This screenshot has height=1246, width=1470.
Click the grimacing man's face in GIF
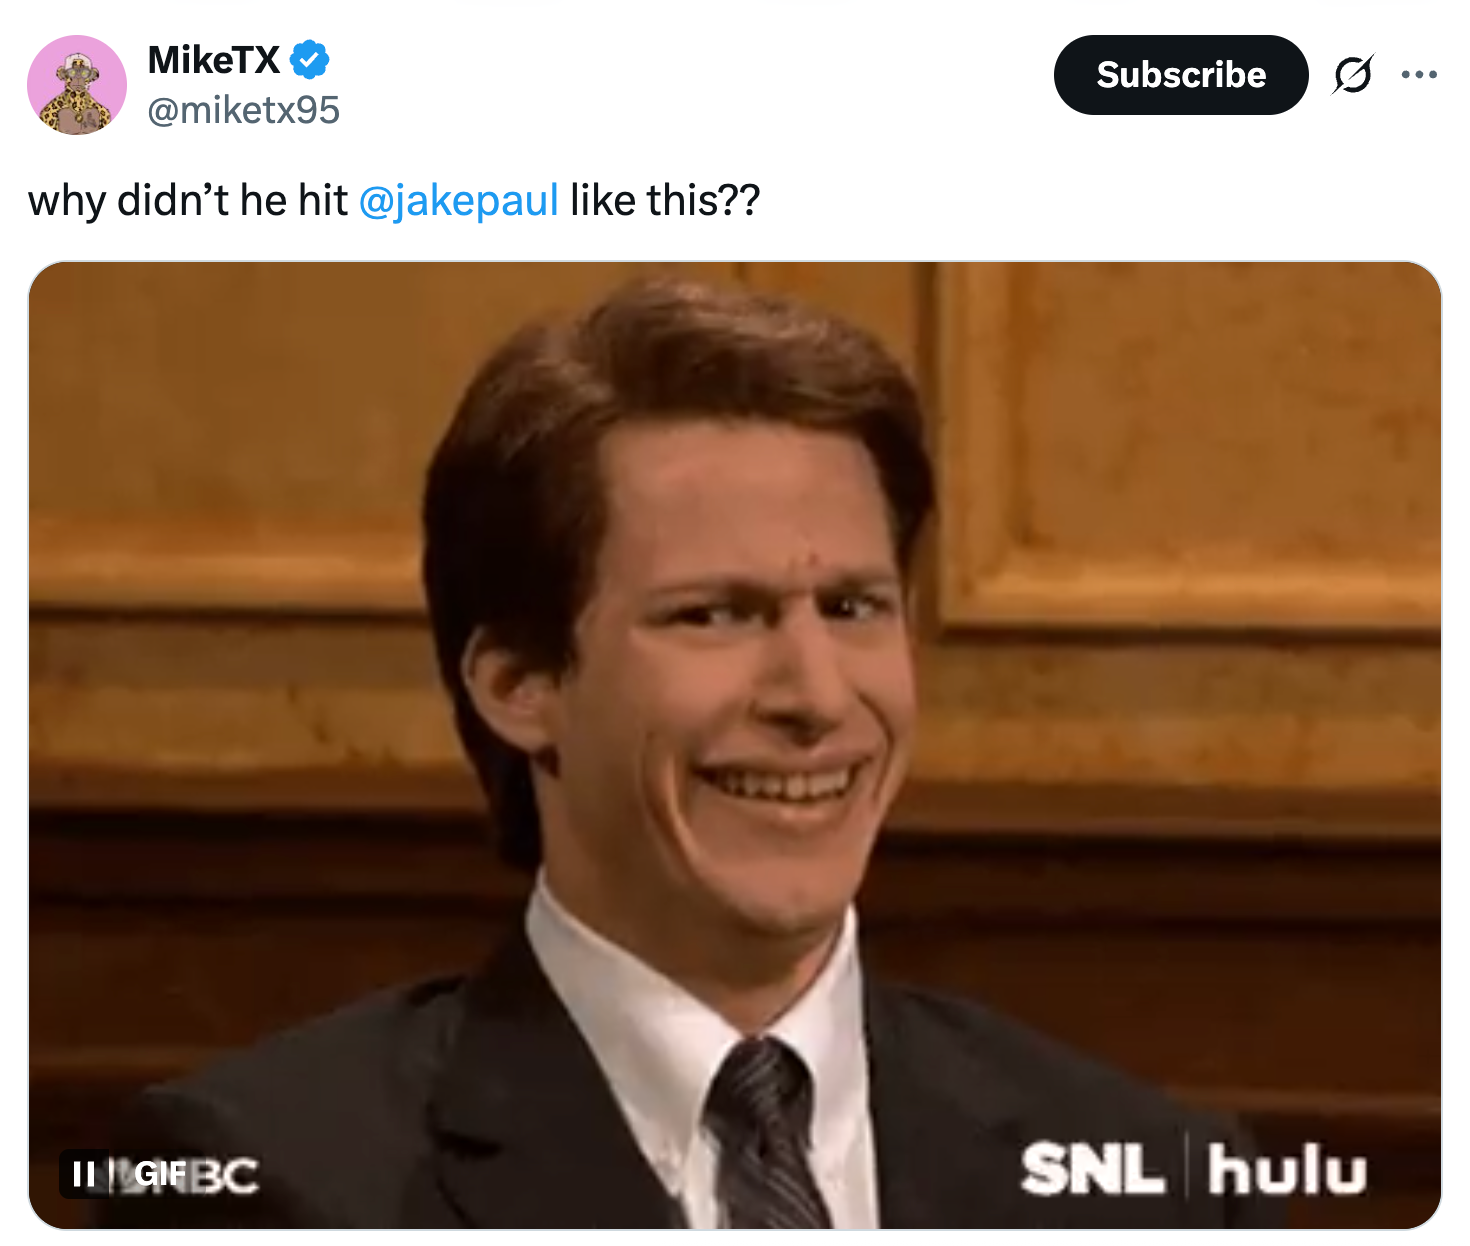click(x=760, y=680)
